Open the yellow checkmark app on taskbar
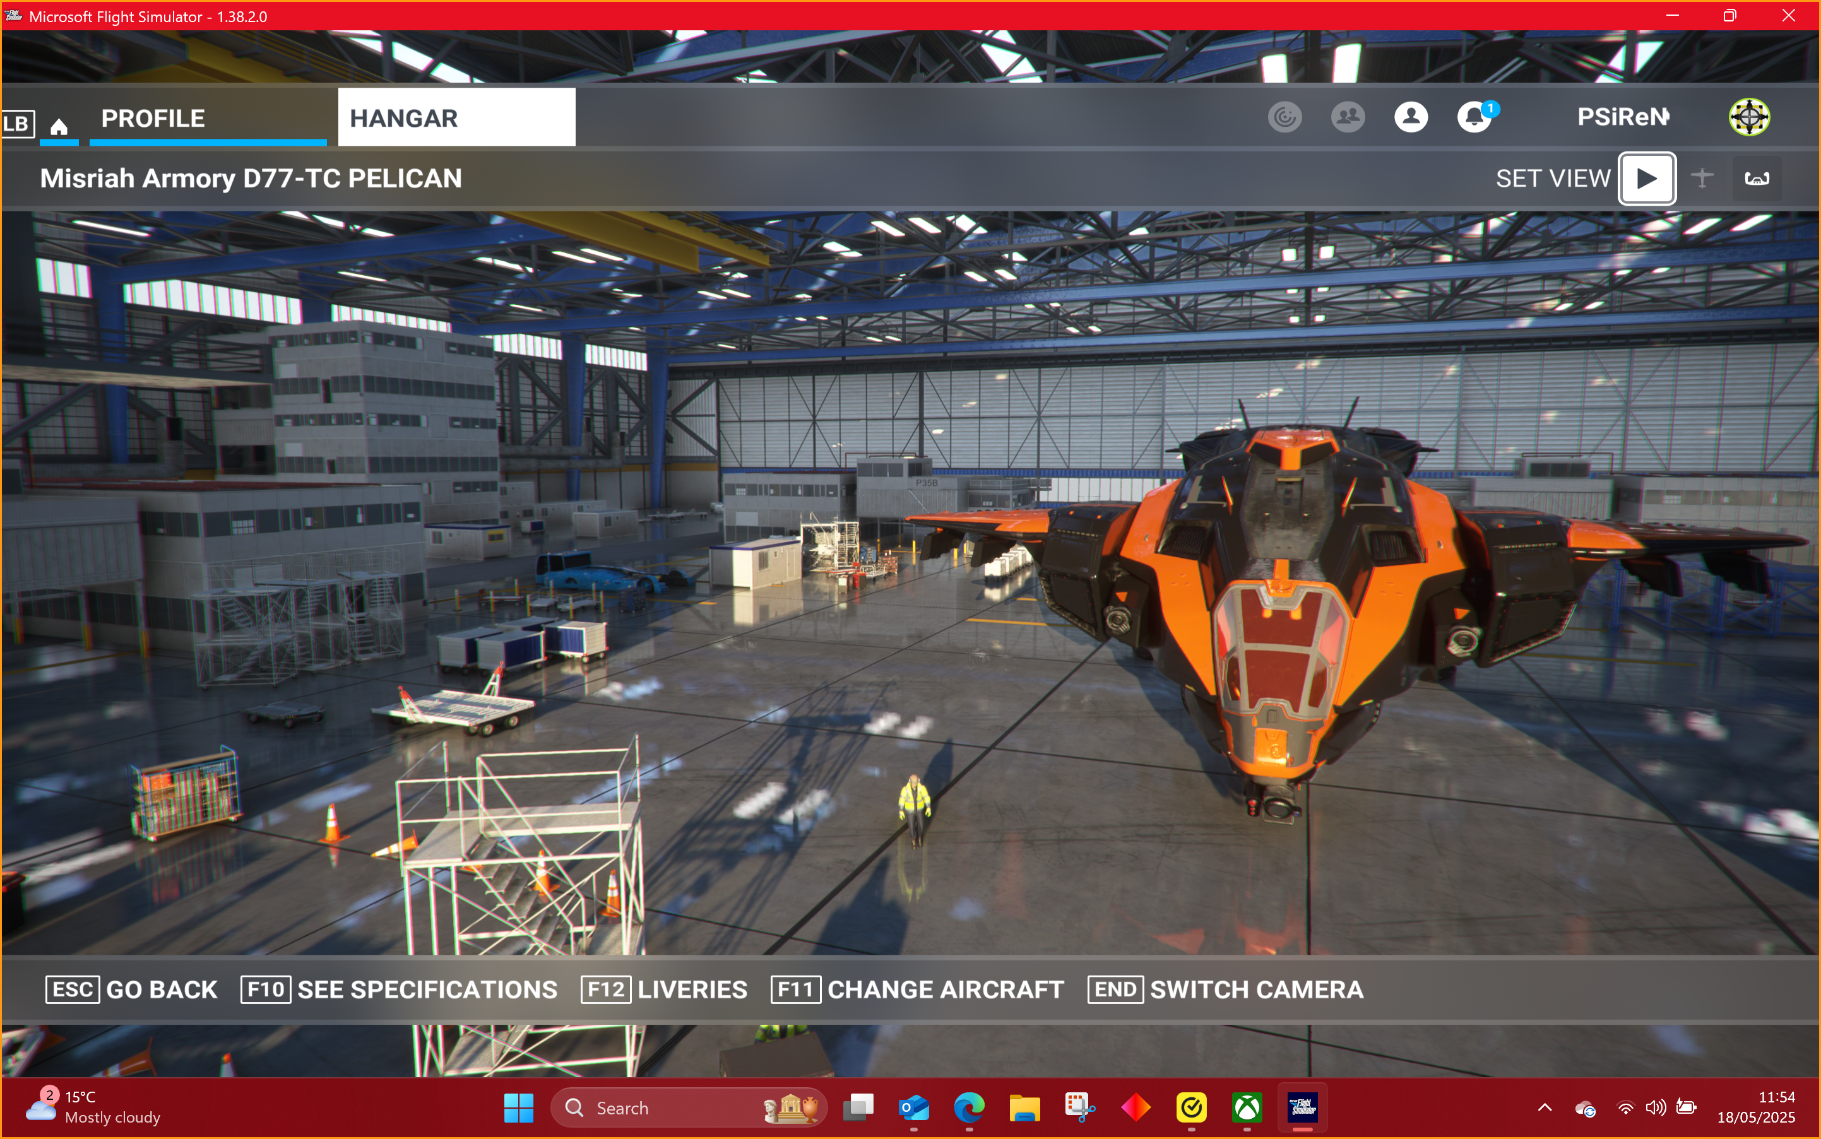The image size is (1821, 1139). tap(1191, 1108)
